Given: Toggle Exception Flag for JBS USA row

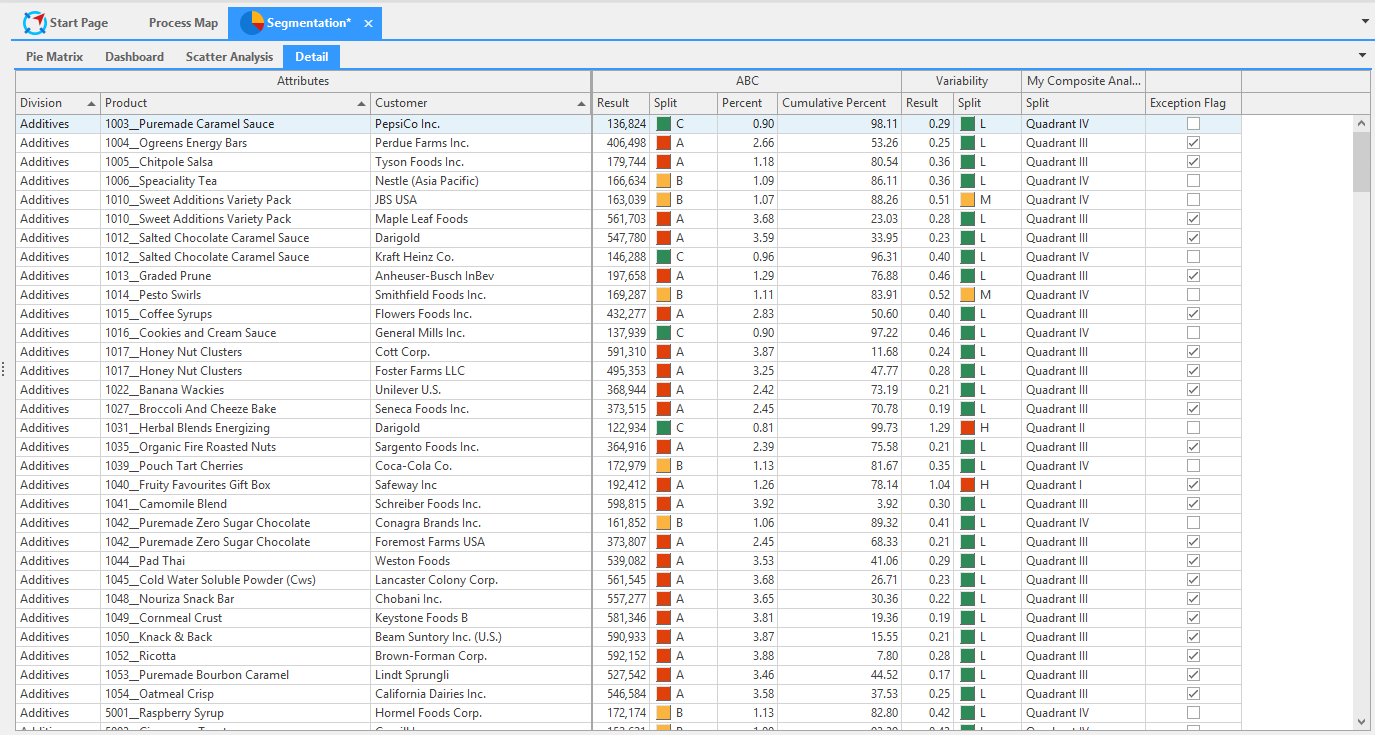Looking at the screenshot, I should [x=1193, y=200].
